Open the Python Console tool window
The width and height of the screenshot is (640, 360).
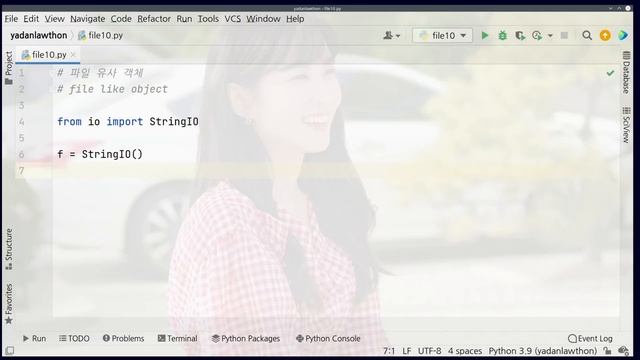click(328, 338)
